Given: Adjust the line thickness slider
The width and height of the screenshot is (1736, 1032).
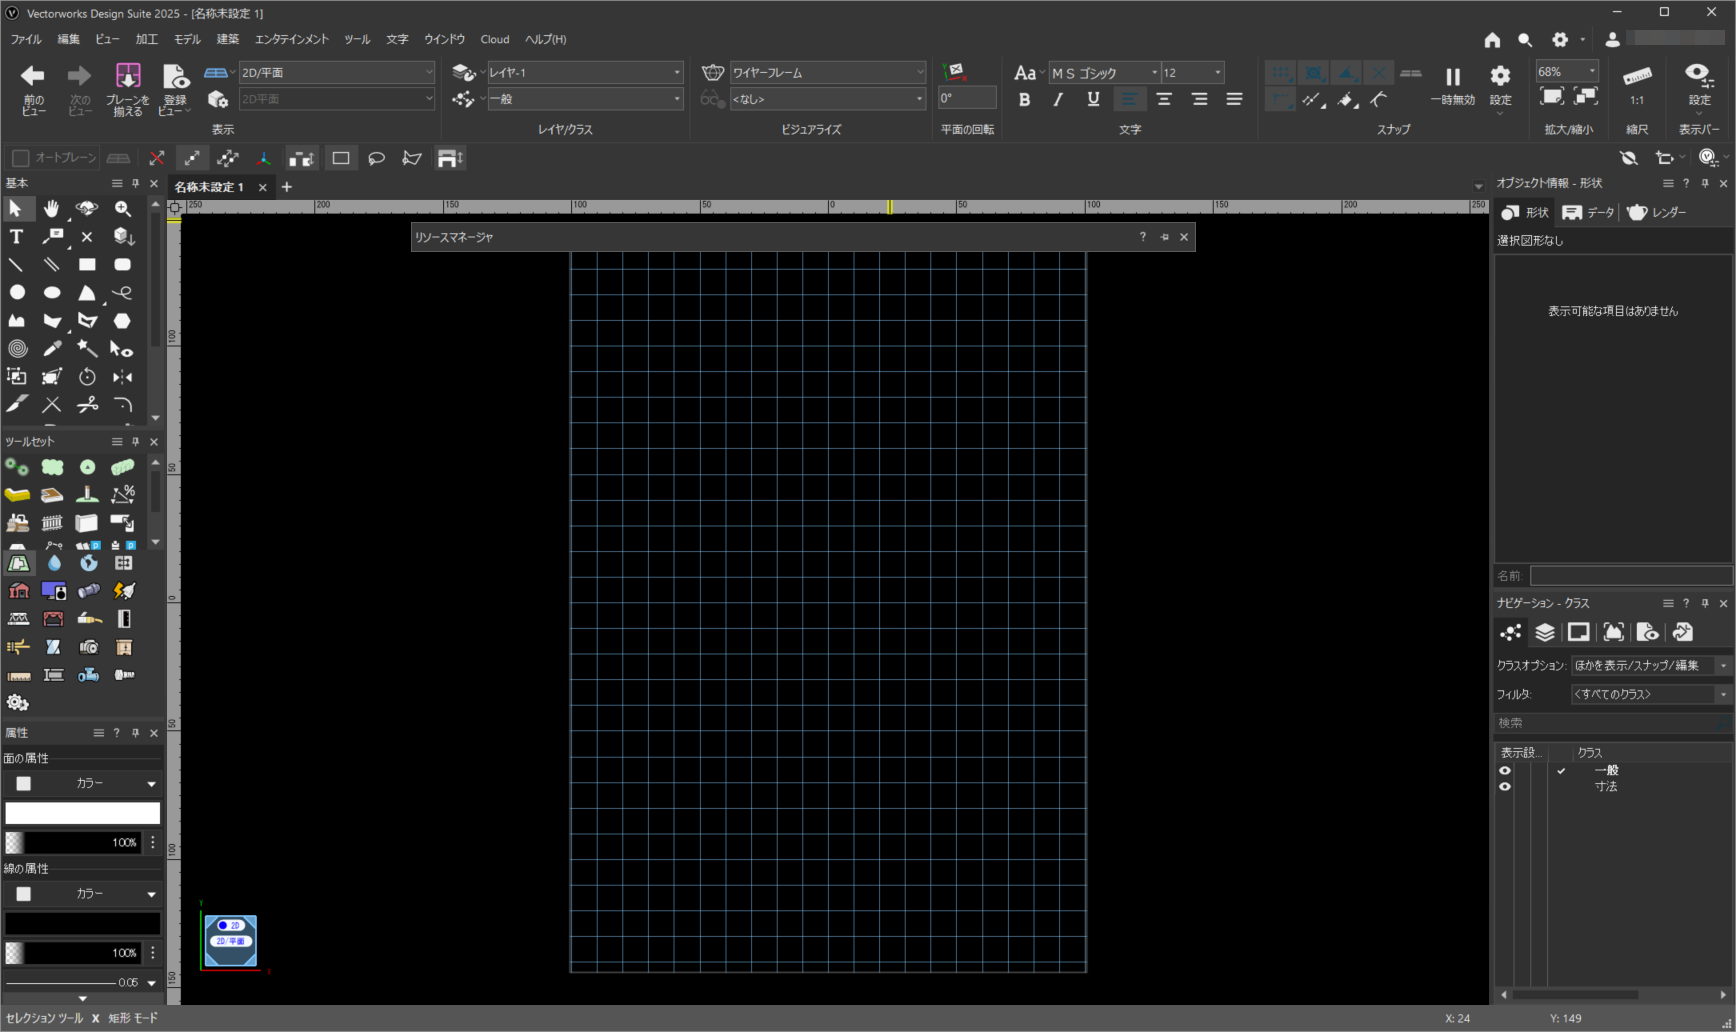Looking at the screenshot, I should (x=60, y=983).
